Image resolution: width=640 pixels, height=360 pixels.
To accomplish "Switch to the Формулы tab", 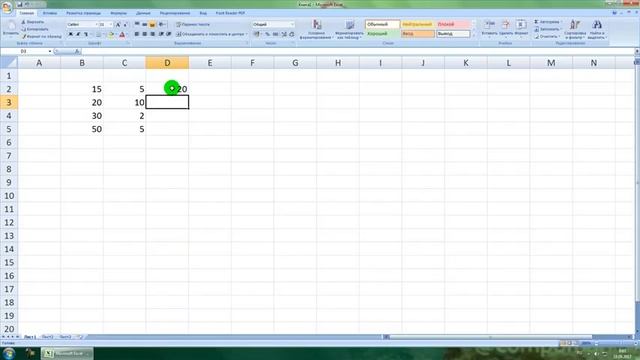I will (x=118, y=13).
